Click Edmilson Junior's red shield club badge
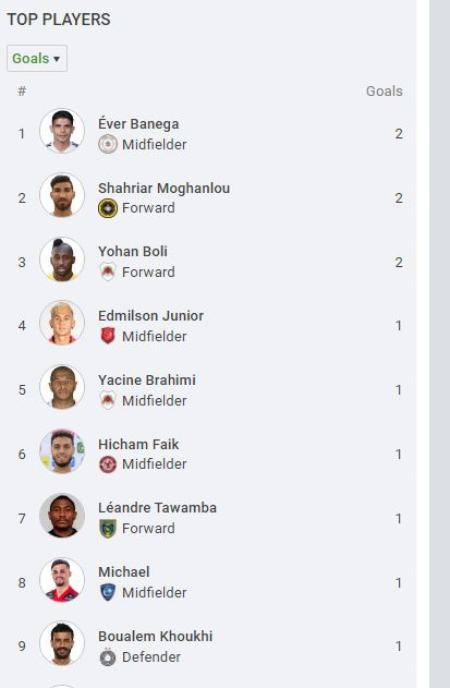This screenshot has height=688, width=450. click(107, 337)
